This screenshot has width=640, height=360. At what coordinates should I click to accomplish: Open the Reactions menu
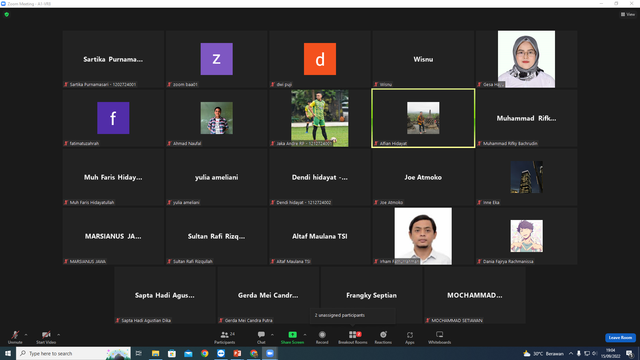(x=383, y=337)
